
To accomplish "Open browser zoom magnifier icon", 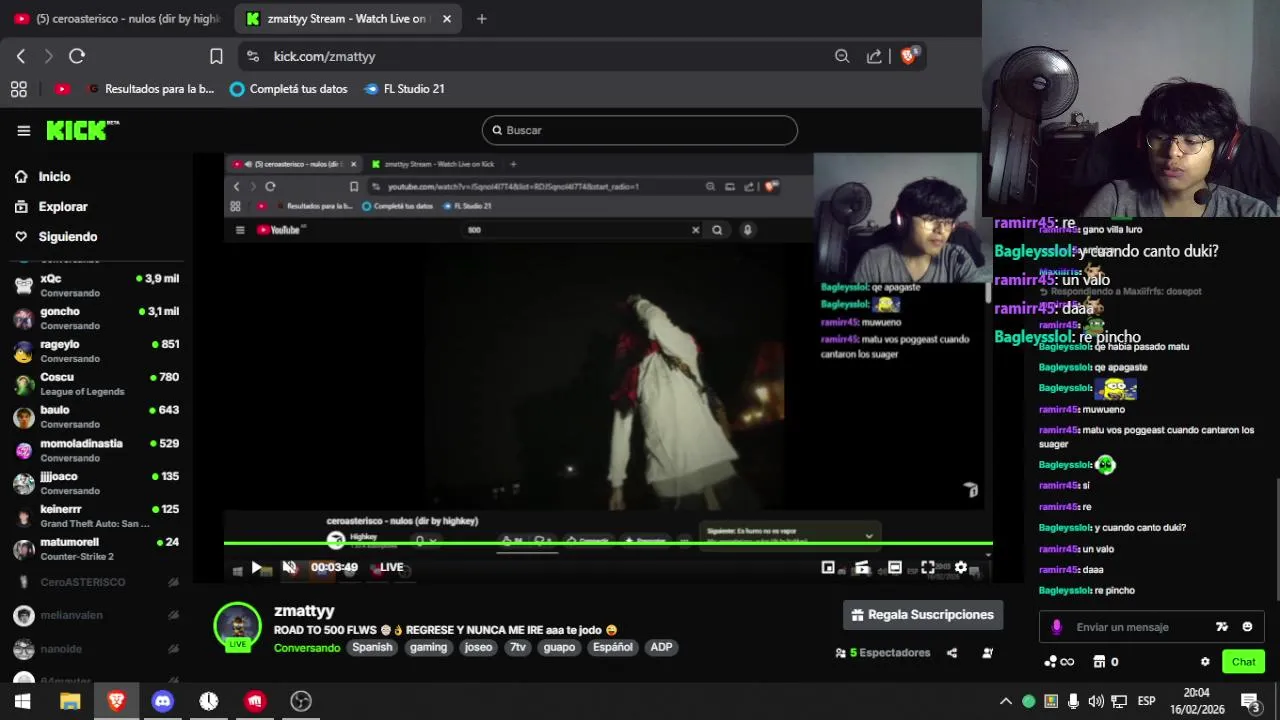I will pyautogui.click(x=842, y=57).
